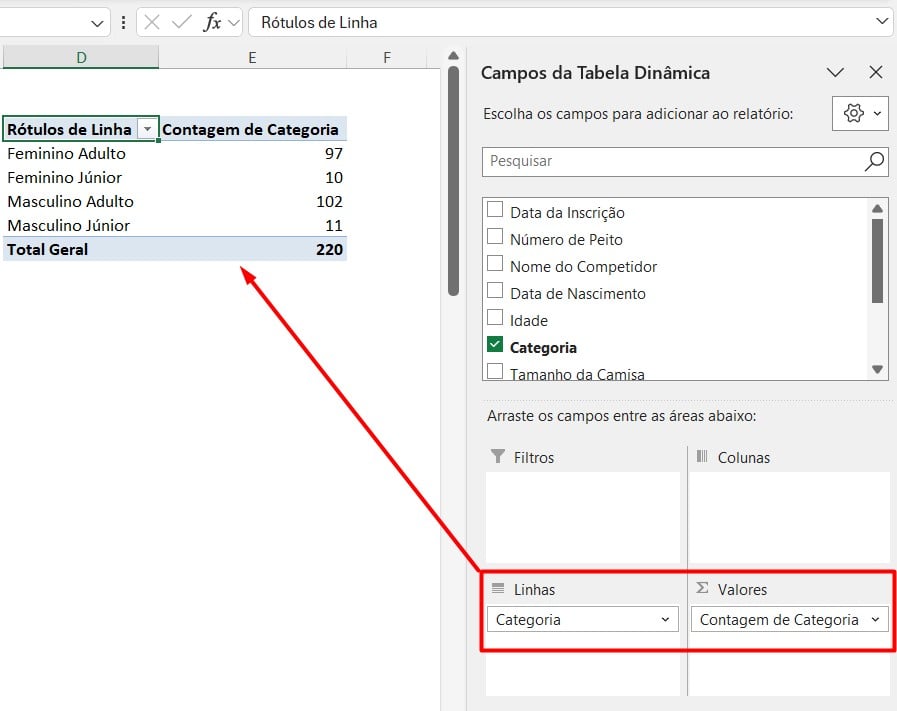Open the Name Box dropdown arrow

click(x=97, y=22)
